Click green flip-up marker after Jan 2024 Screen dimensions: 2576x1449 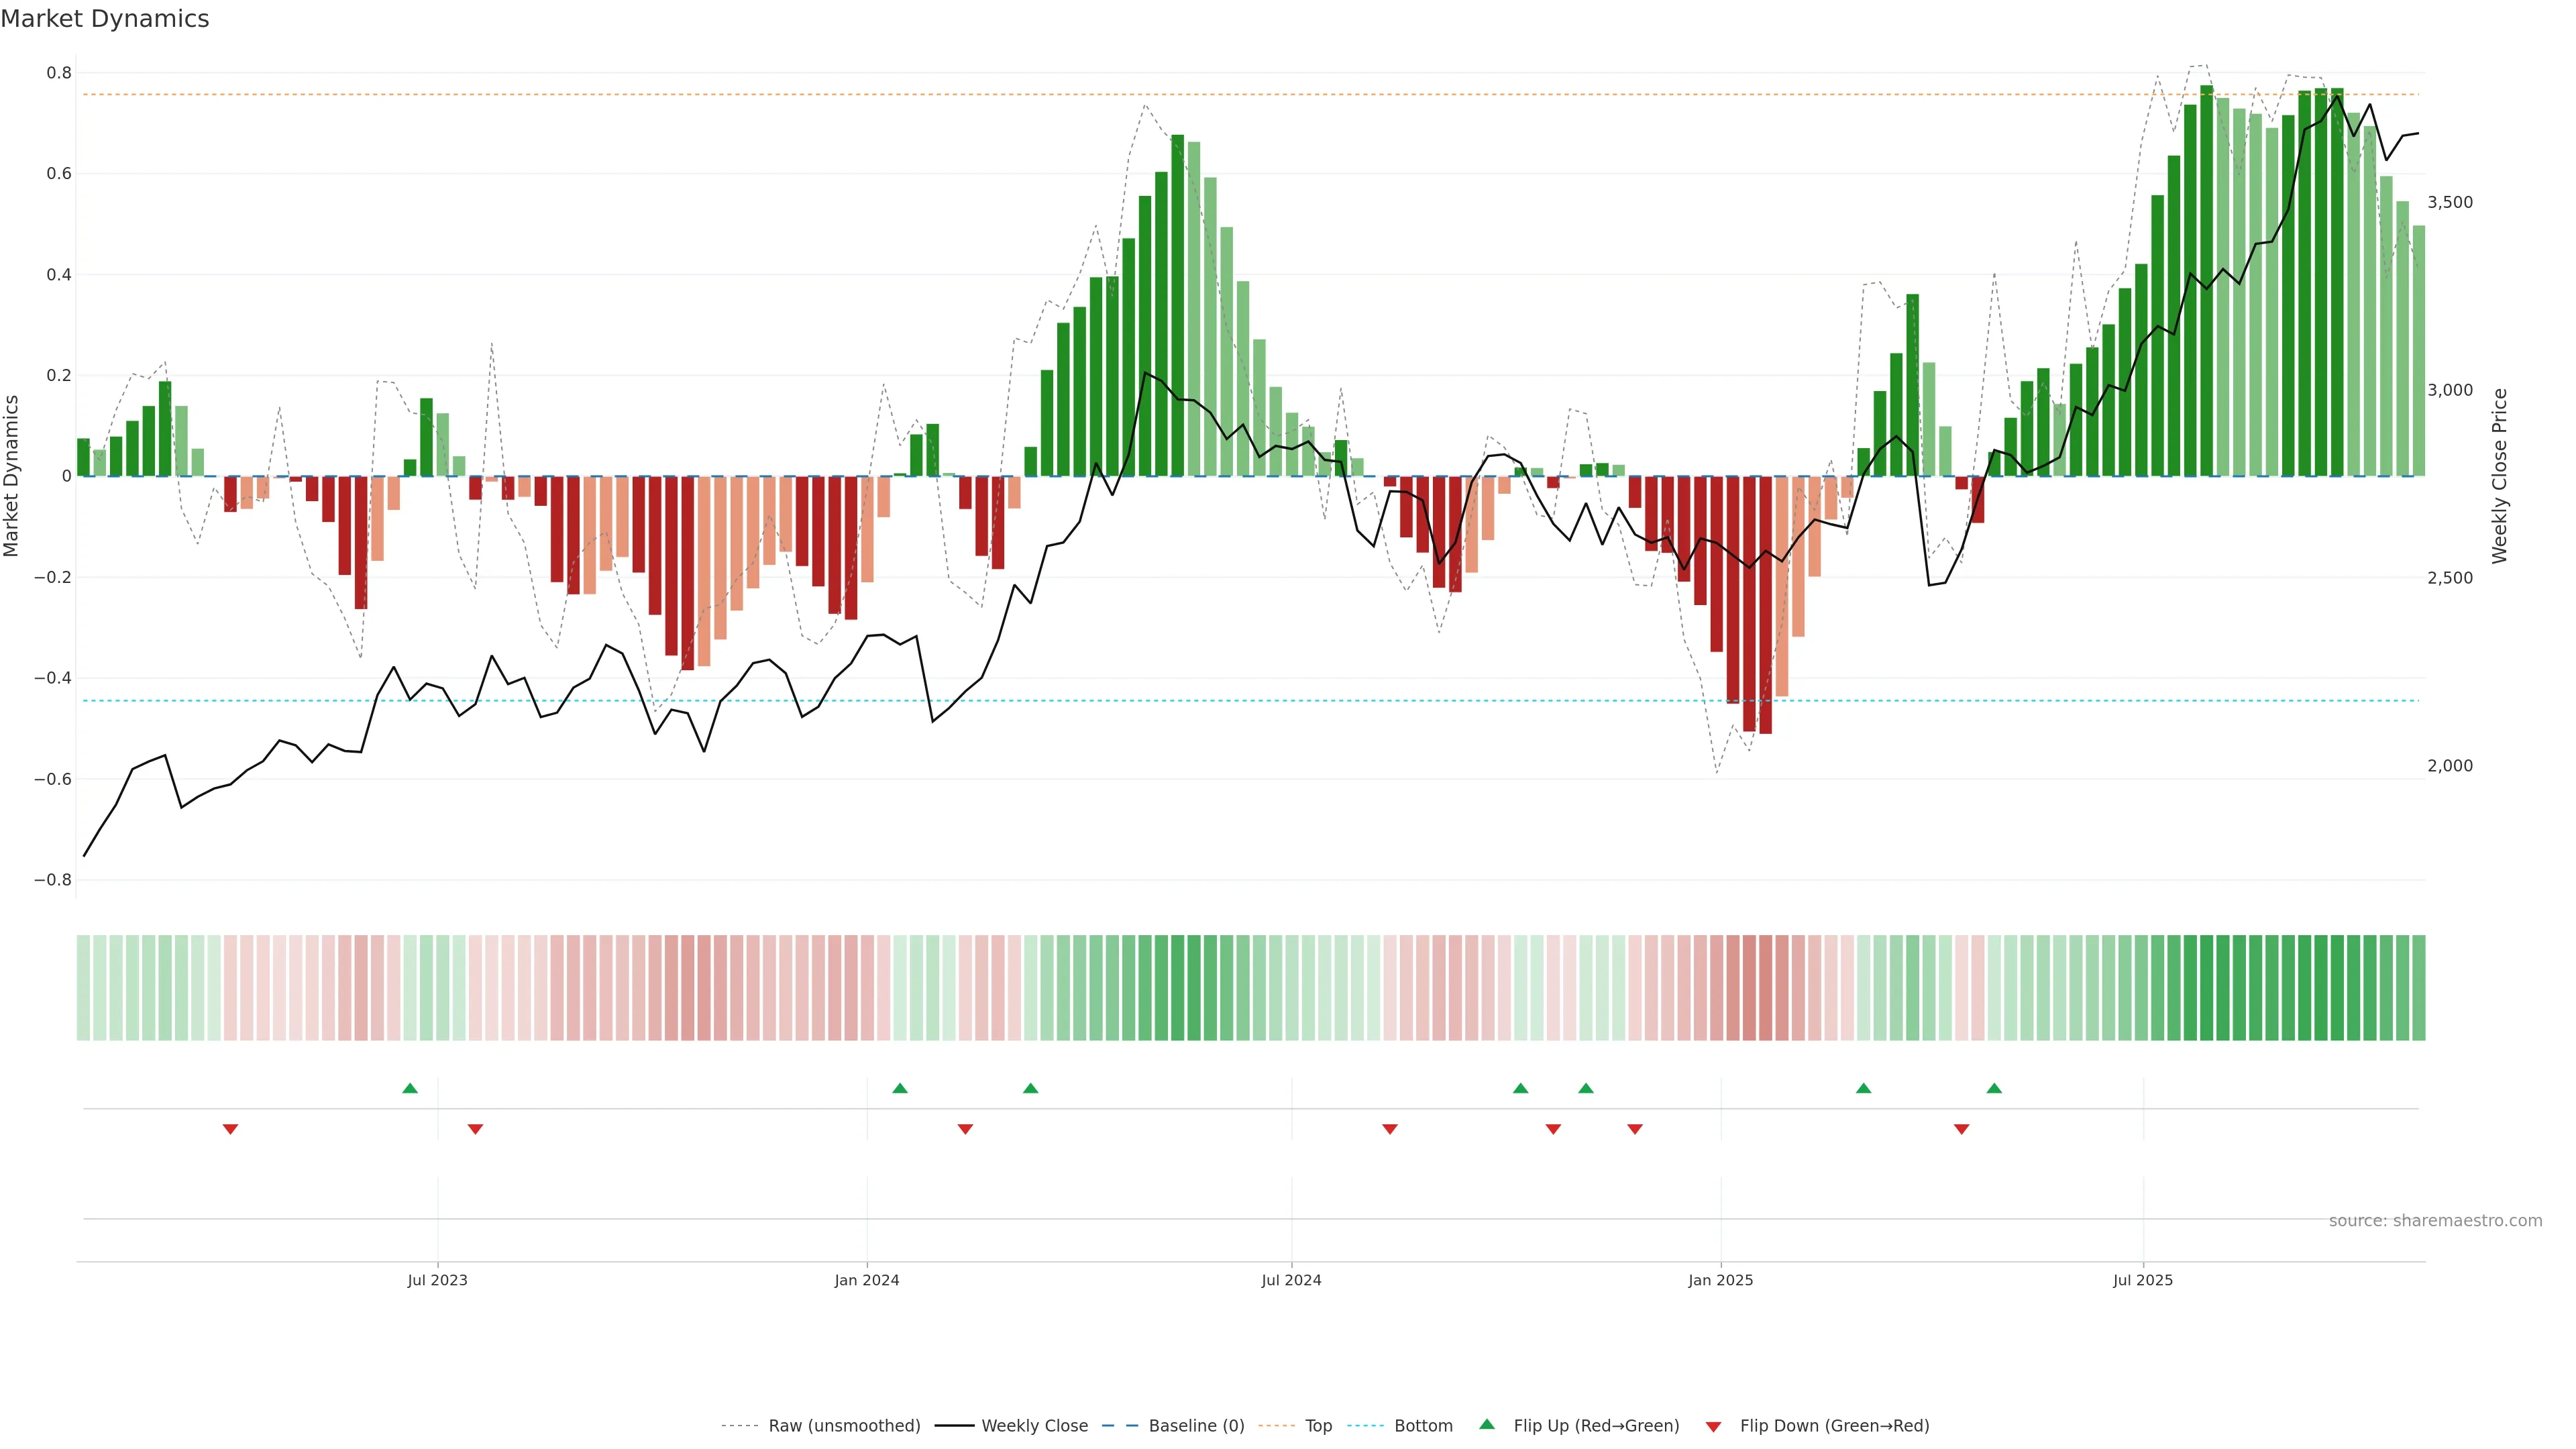[900, 1088]
